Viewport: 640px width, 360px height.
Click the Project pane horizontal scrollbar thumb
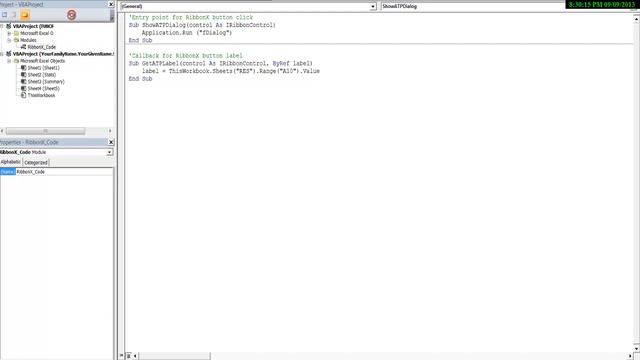pos(45,131)
